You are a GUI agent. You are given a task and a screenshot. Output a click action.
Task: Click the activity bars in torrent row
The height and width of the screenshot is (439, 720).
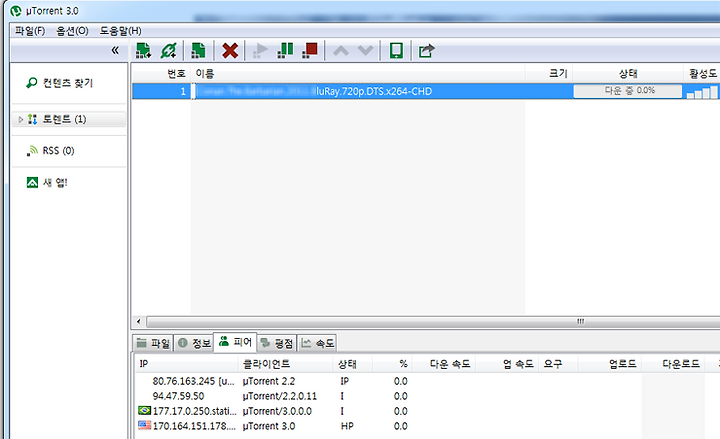[x=702, y=92]
